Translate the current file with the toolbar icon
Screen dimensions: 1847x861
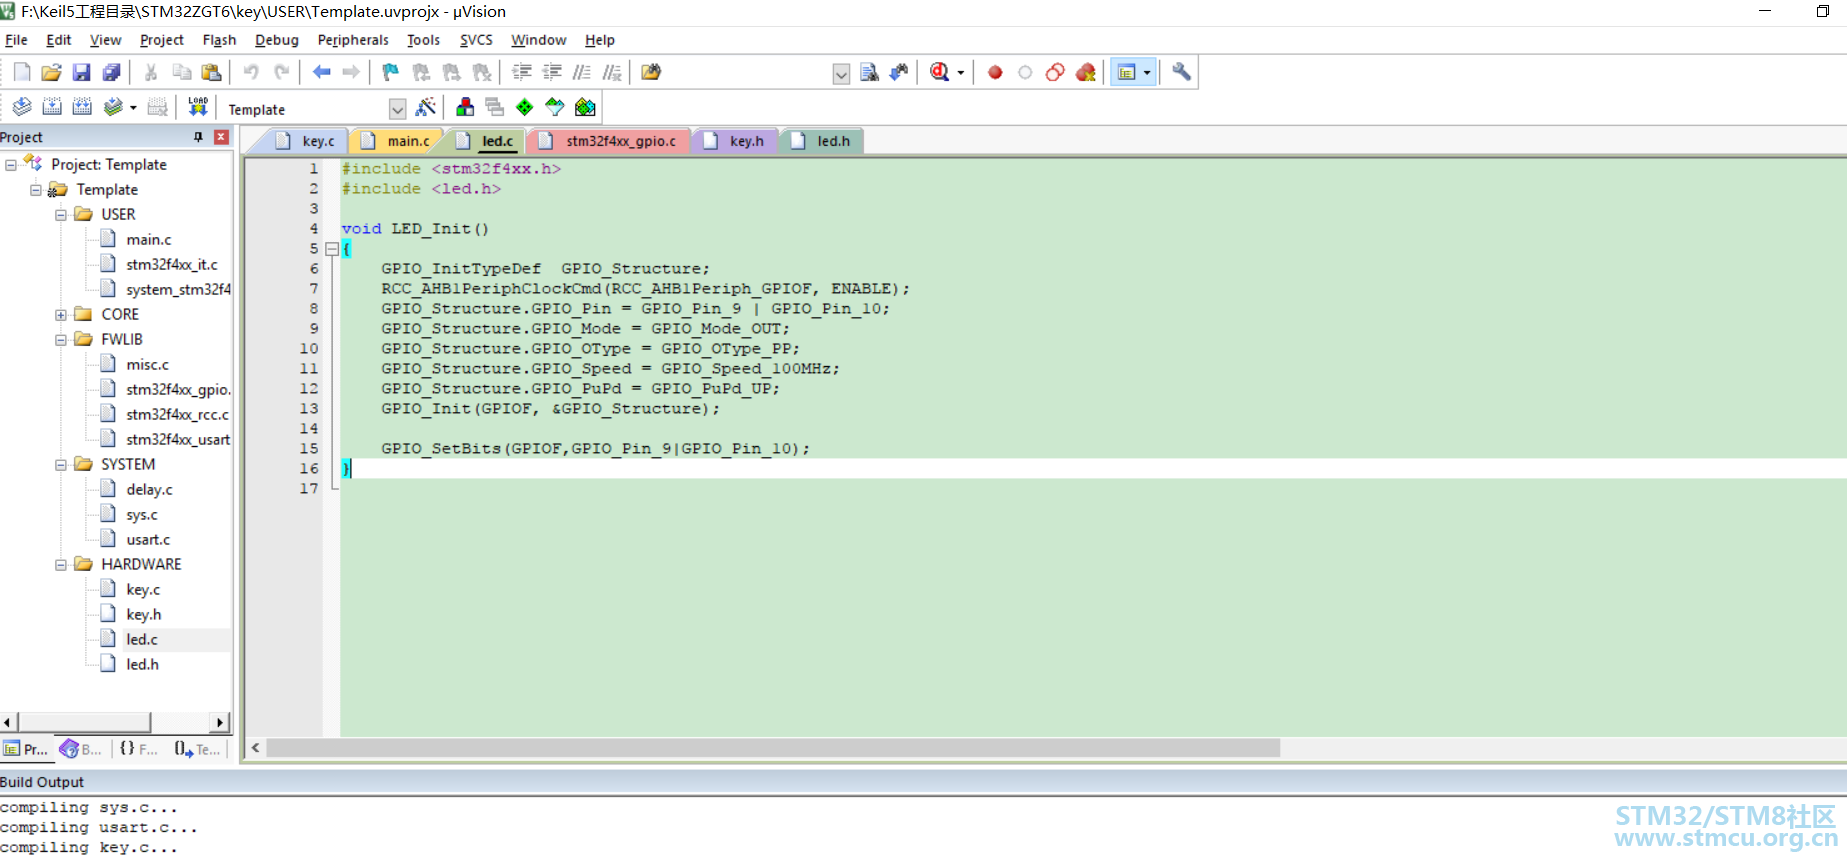tap(22, 107)
